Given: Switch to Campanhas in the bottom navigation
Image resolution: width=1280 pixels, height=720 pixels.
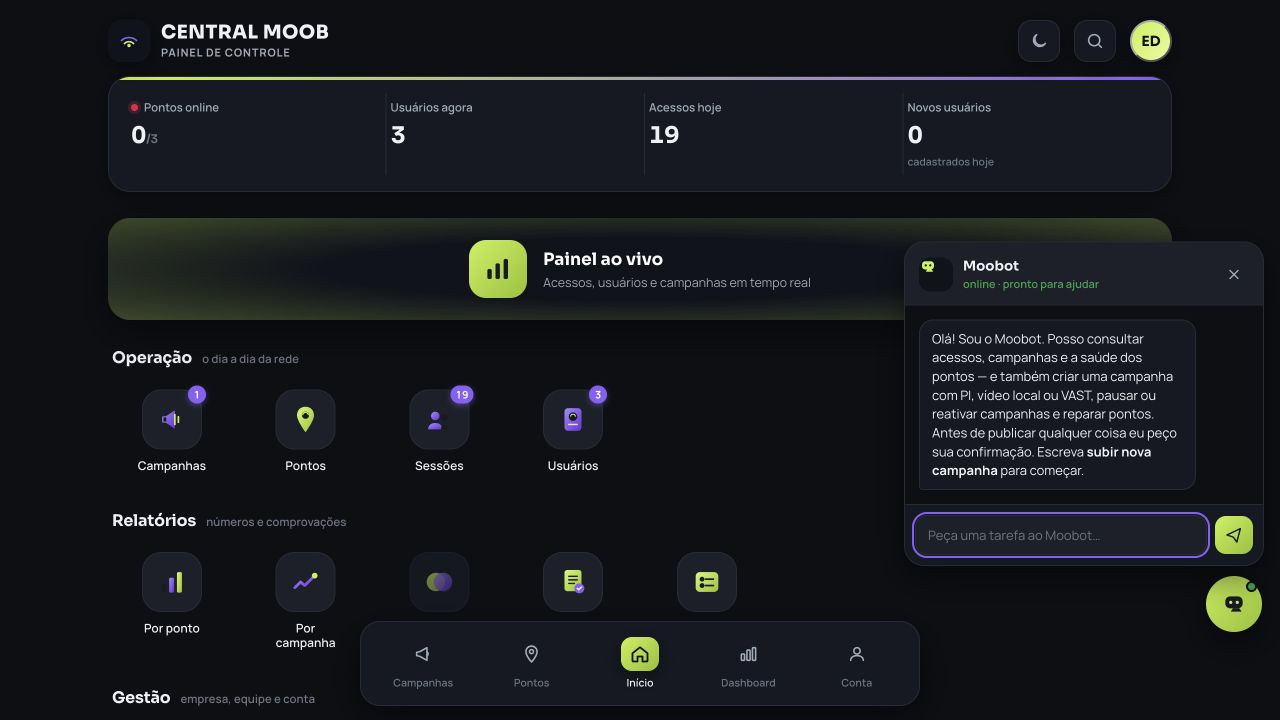Looking at the screenshot, I should pos(423,664).
